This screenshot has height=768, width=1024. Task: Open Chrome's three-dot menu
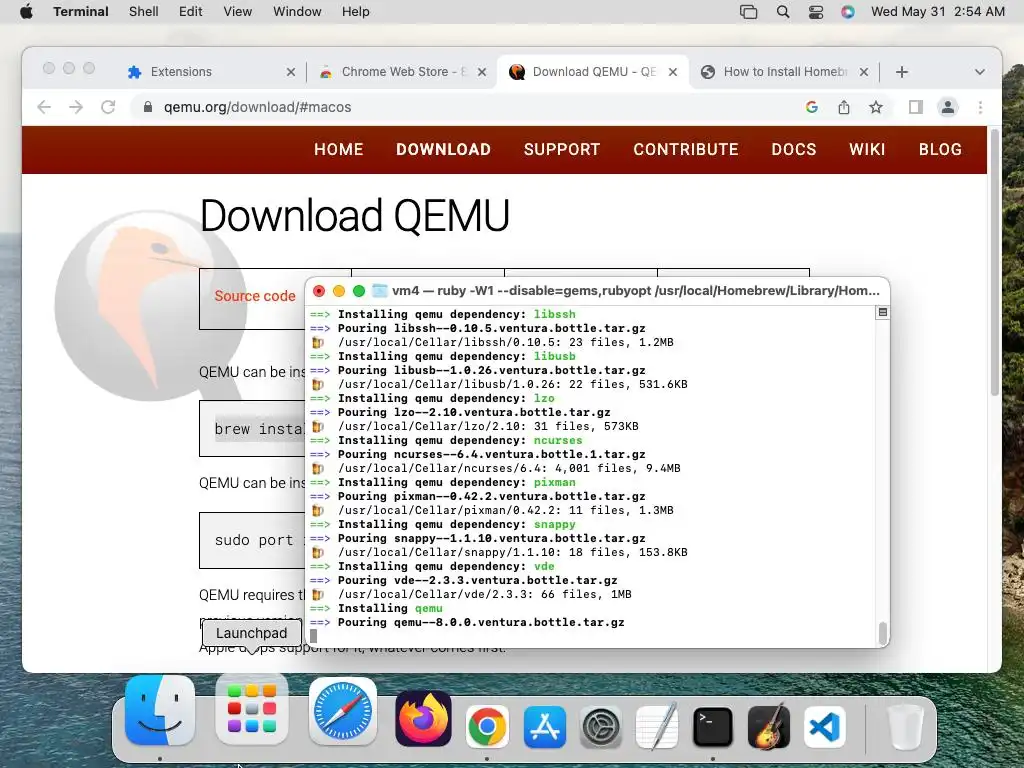[980, 107]
